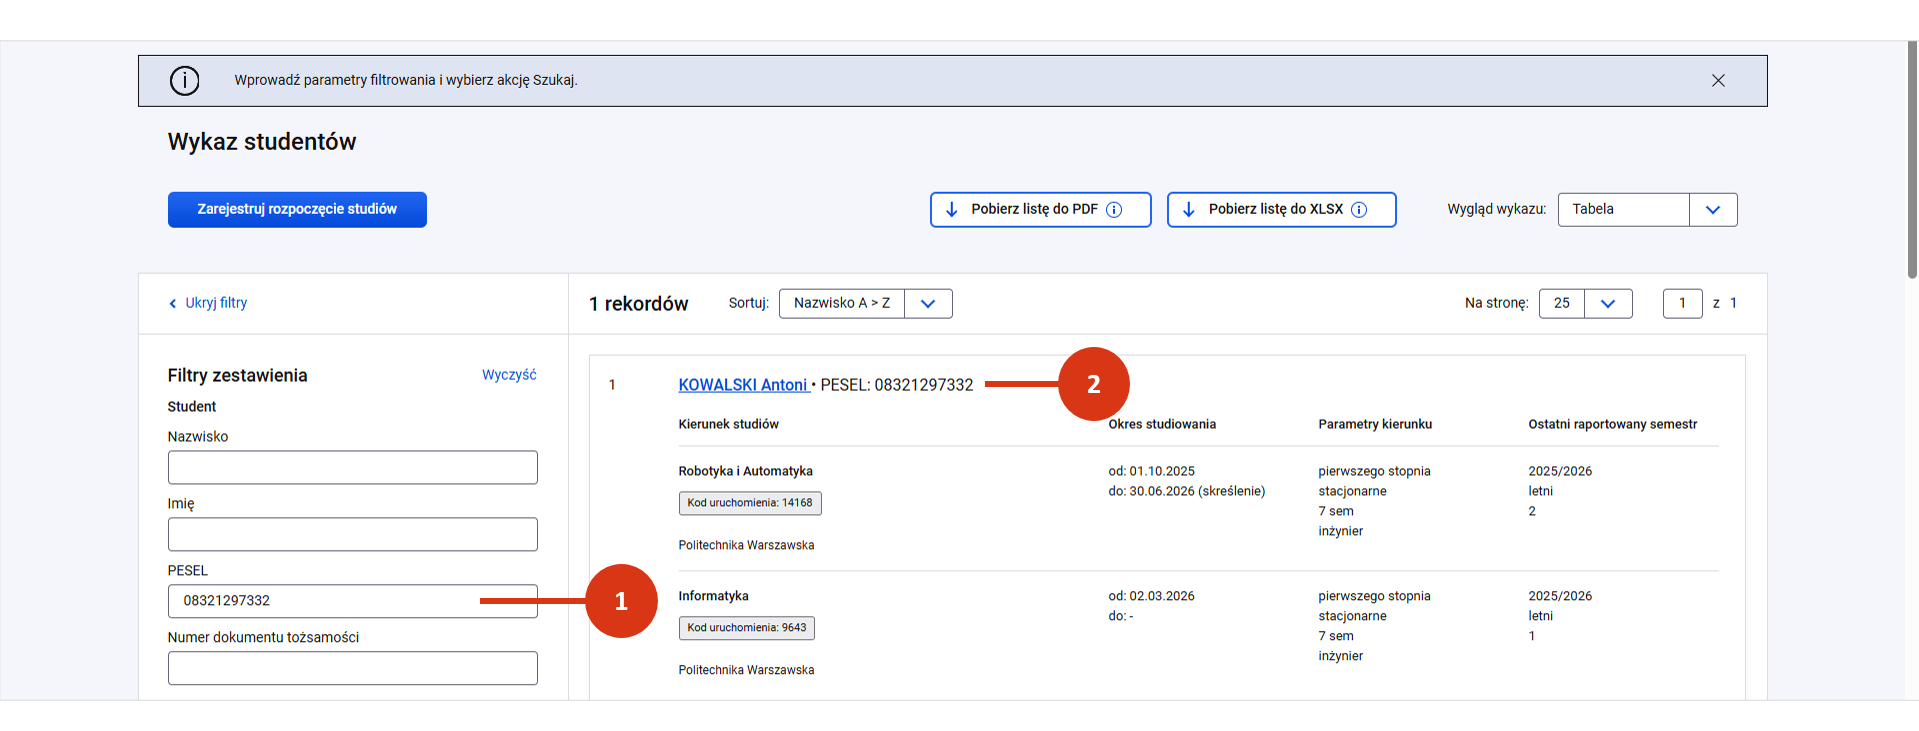Viewport: 1919px width, 731px height.
Task: Close the filter instructions banner
Action: coord(1718,81)
